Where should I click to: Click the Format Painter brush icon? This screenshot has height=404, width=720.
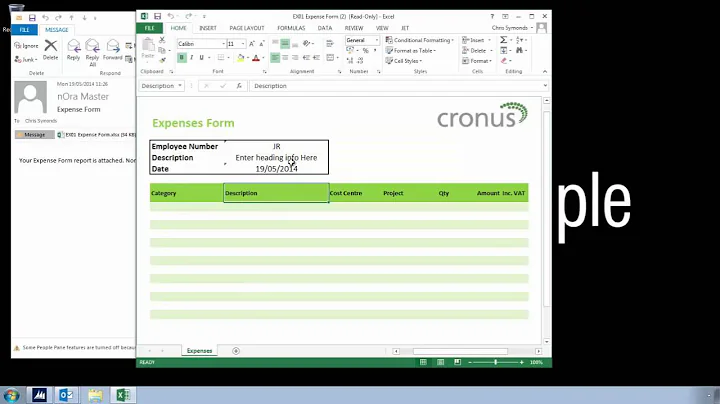pos(162,60)
